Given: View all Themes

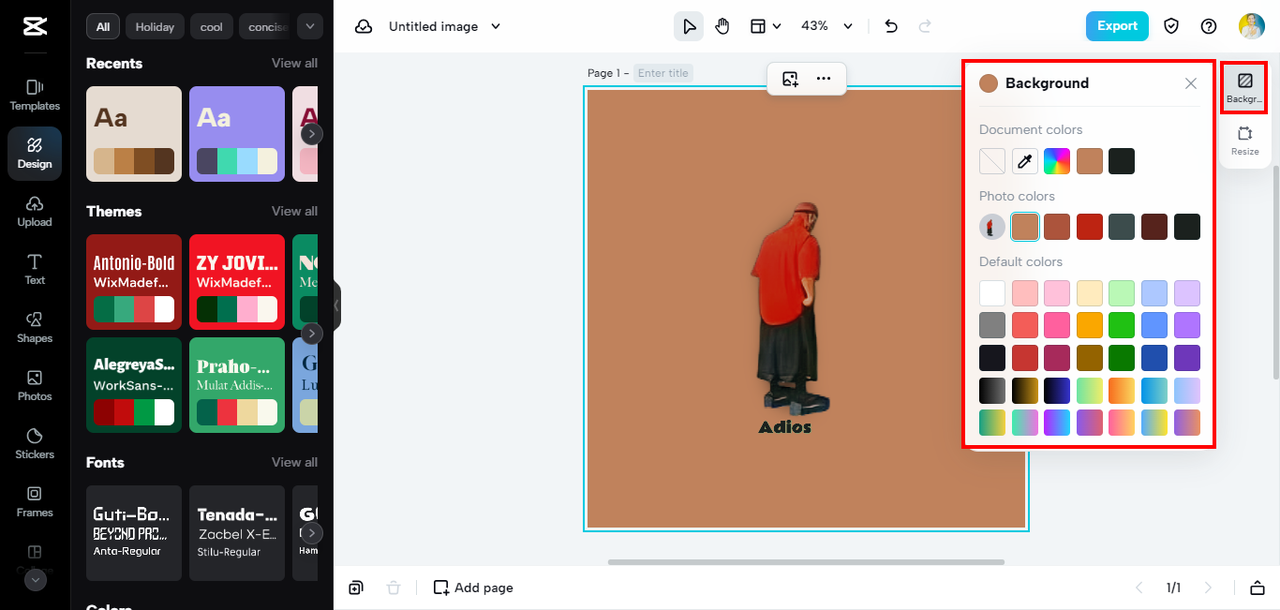Looking at the screenshot, I should click(x=295, y=211).
